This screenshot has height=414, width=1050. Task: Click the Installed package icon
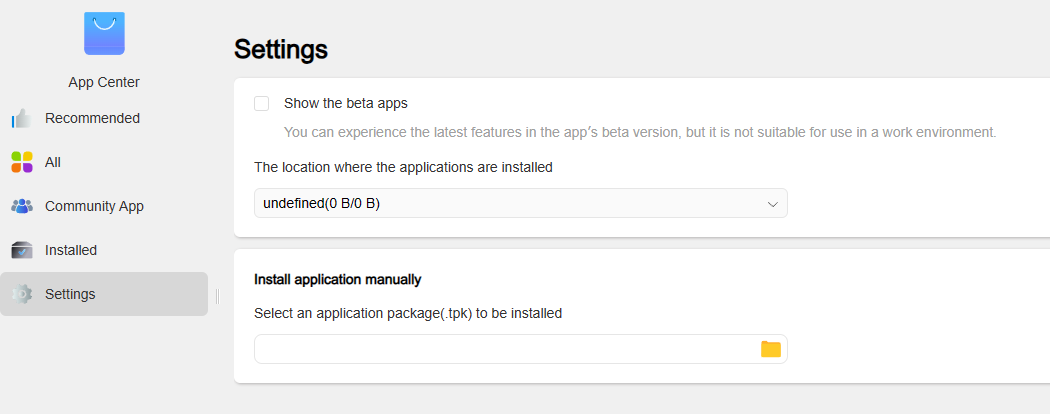(x=21, y=250)
